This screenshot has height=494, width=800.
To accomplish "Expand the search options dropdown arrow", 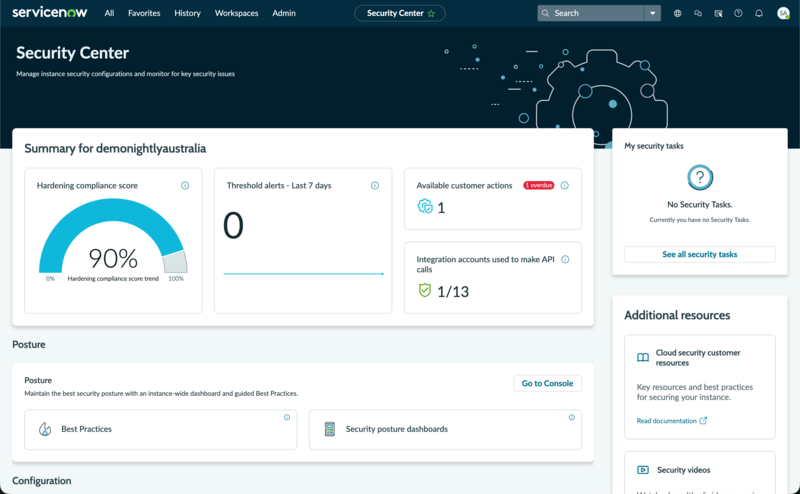I will (x=653, y=13).
